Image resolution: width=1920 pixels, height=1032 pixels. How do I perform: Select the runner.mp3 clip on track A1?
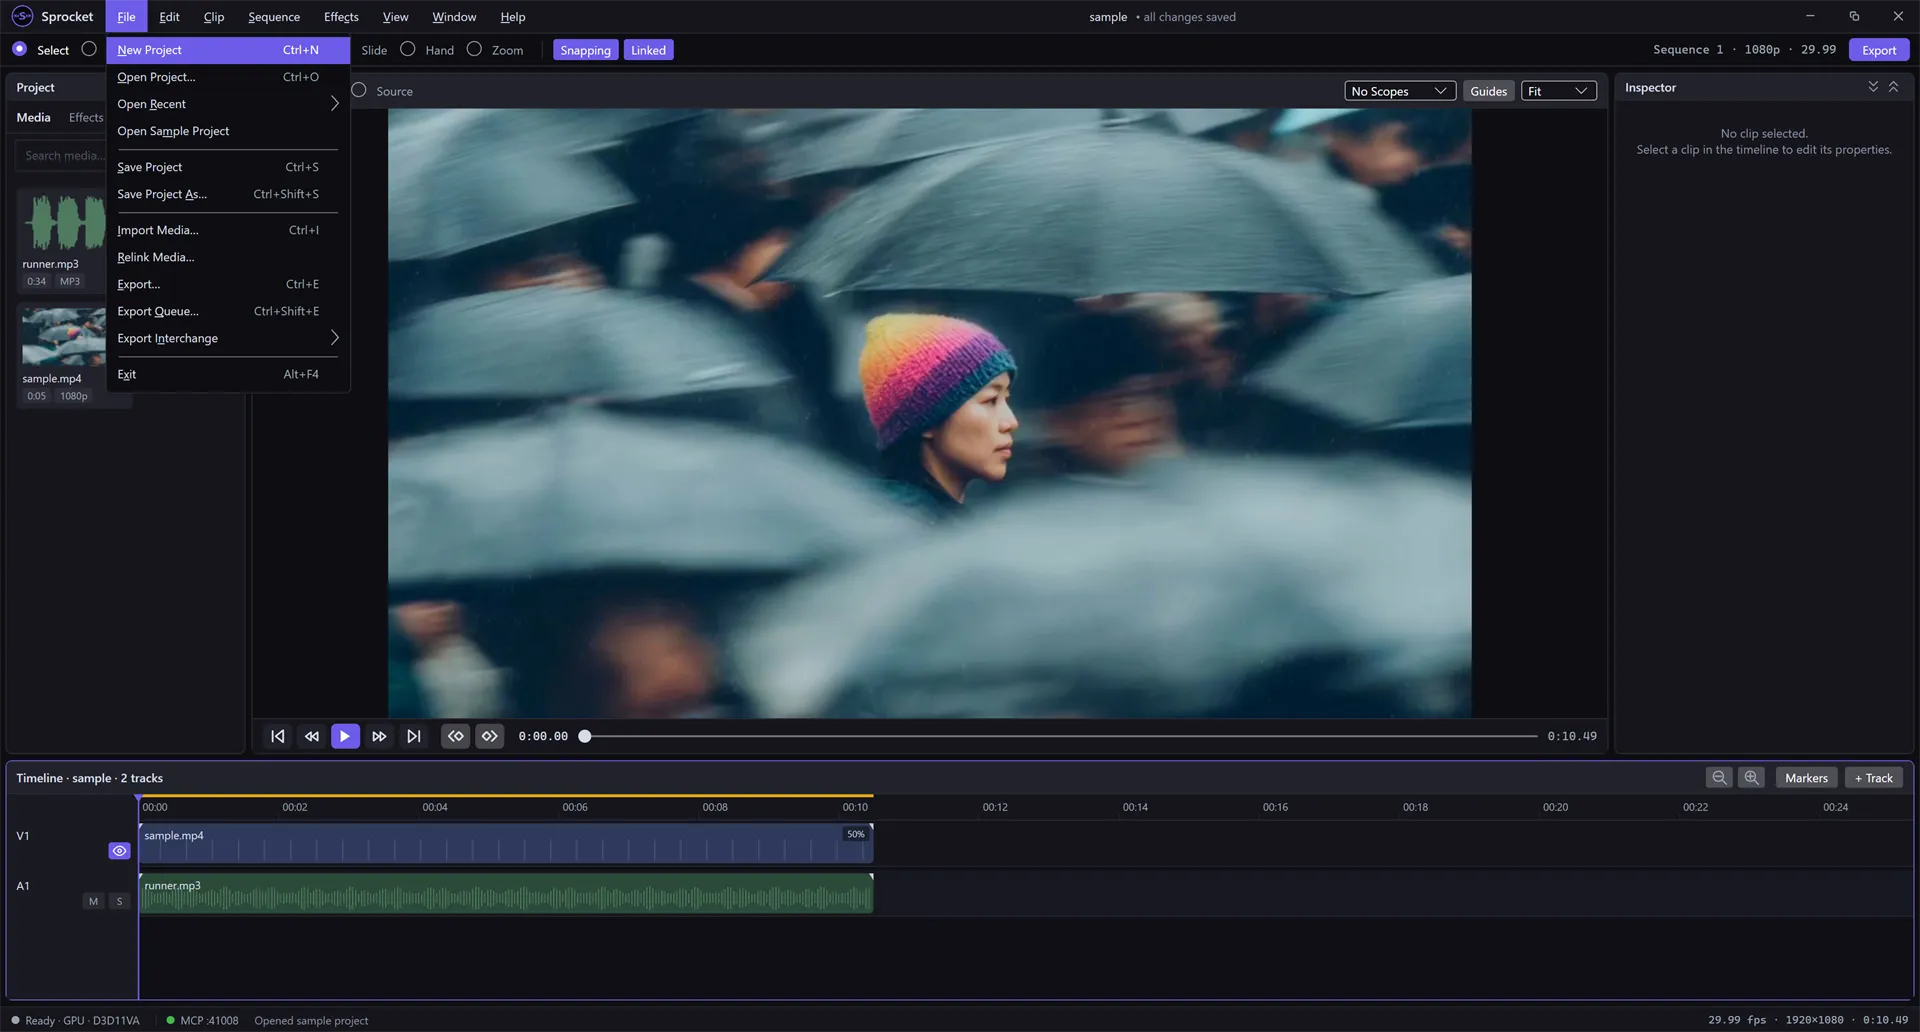(x=506, y=893)
